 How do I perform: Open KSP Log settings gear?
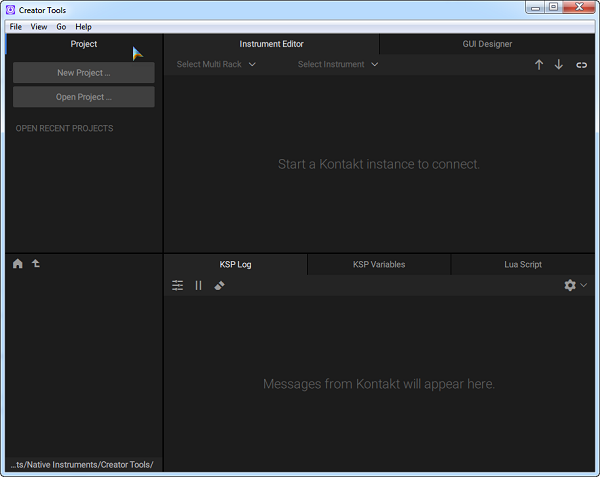point(570,285)
